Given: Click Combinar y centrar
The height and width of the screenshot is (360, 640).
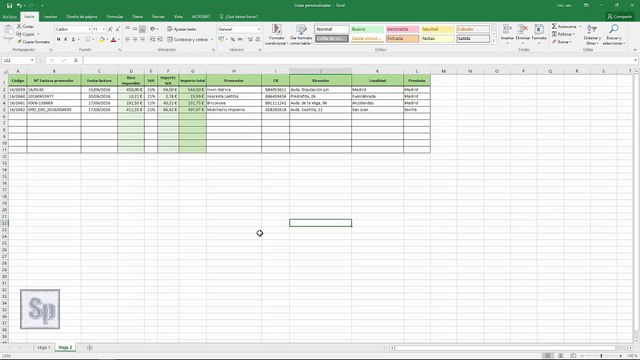Looking at the screenshot, I should pos(188,40).
